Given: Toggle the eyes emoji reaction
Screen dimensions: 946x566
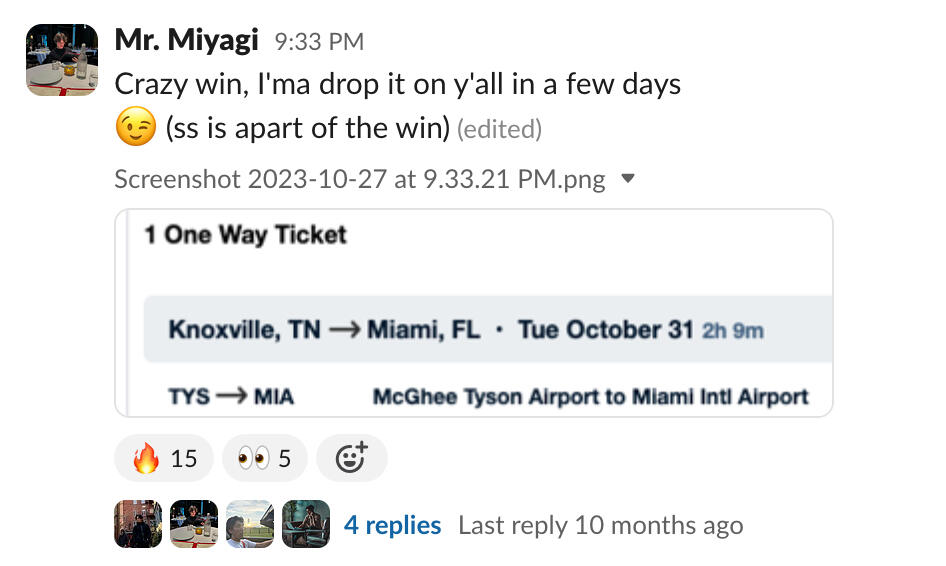Looking at the screenshot, I should pyautogui.click(x=264, y=459).
